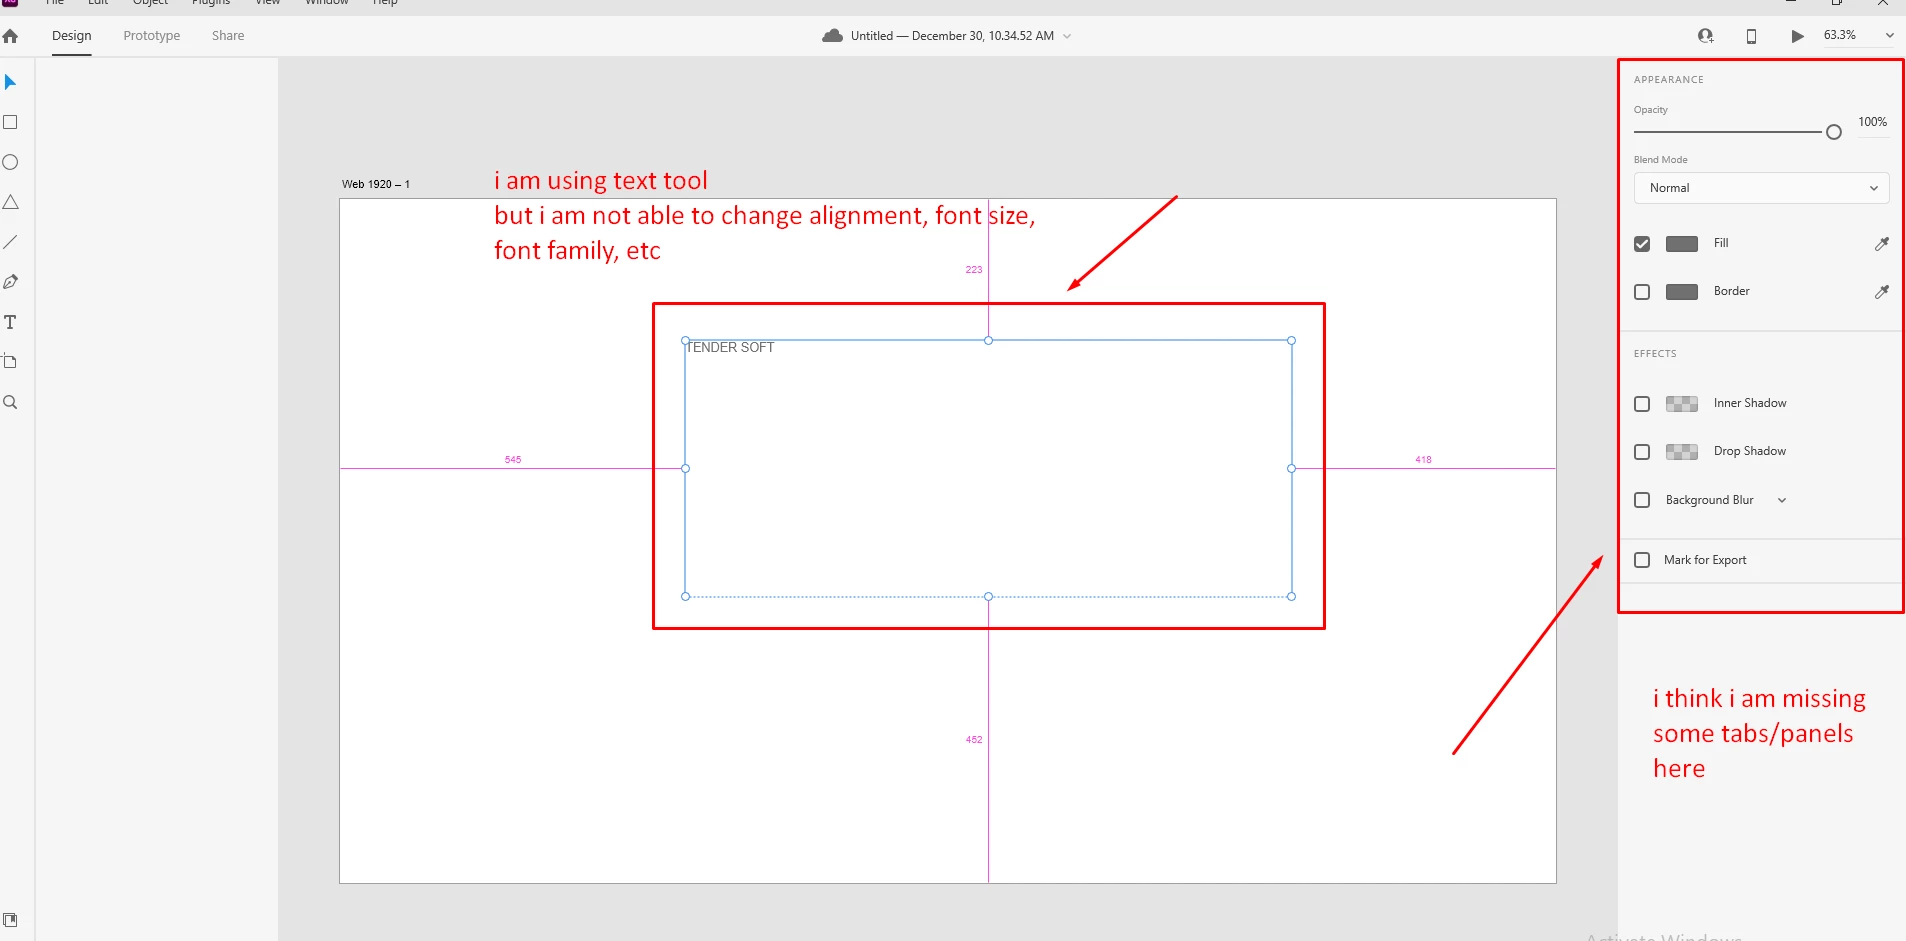Select the Ellipse tool
The height and width of the screenshot is (941, 1906).
coord(10,162)
